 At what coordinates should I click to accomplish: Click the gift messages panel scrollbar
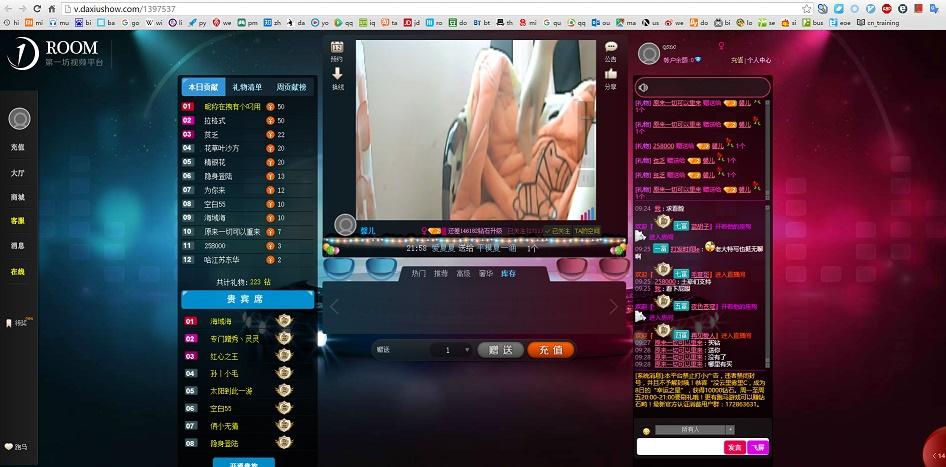point(767,150)
